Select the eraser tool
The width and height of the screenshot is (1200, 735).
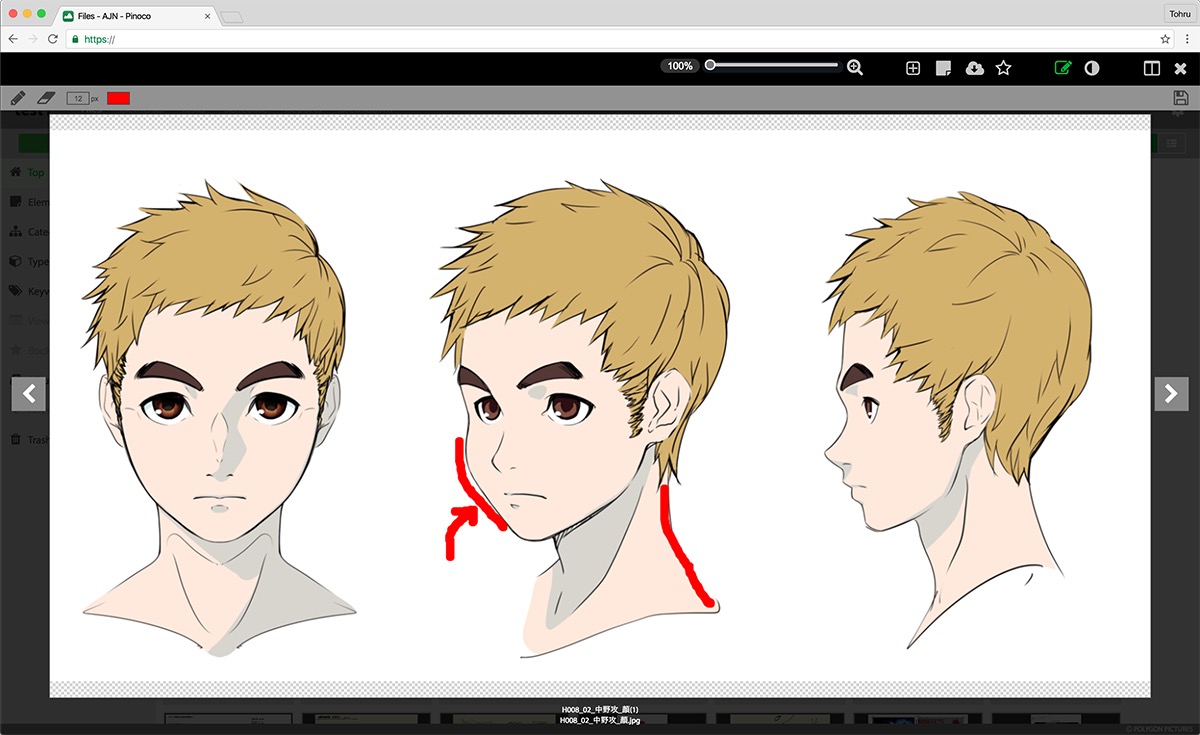point(46,98)
